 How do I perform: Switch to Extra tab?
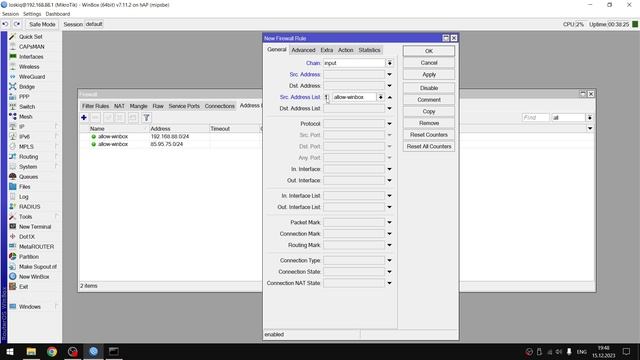tap(327, 50)
